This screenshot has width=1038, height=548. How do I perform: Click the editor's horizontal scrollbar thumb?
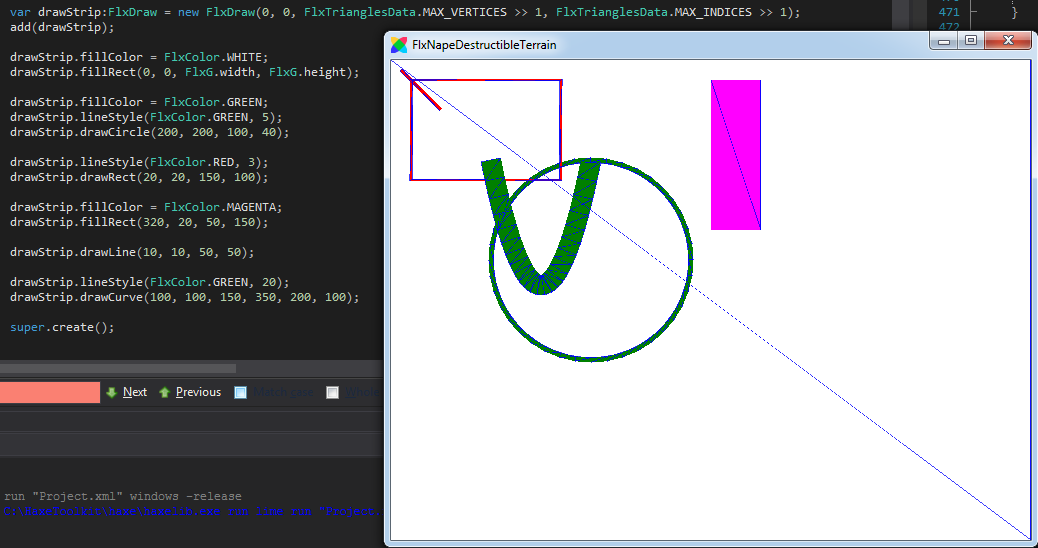[x=118, y=368]
